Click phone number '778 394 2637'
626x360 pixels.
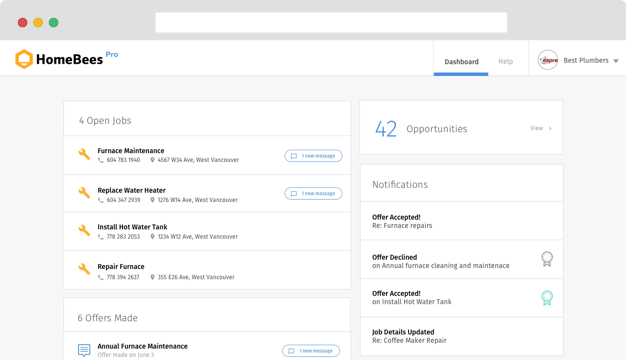click(123, 277)
